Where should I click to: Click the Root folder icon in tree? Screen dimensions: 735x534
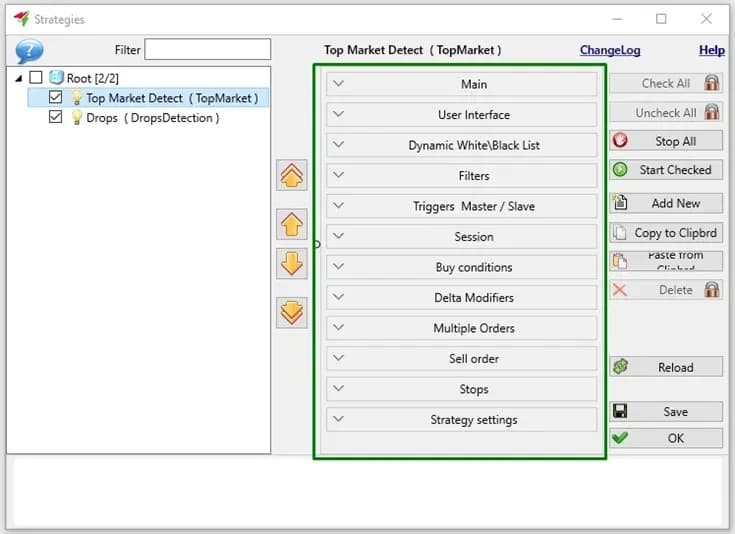(x=56, y=77)
